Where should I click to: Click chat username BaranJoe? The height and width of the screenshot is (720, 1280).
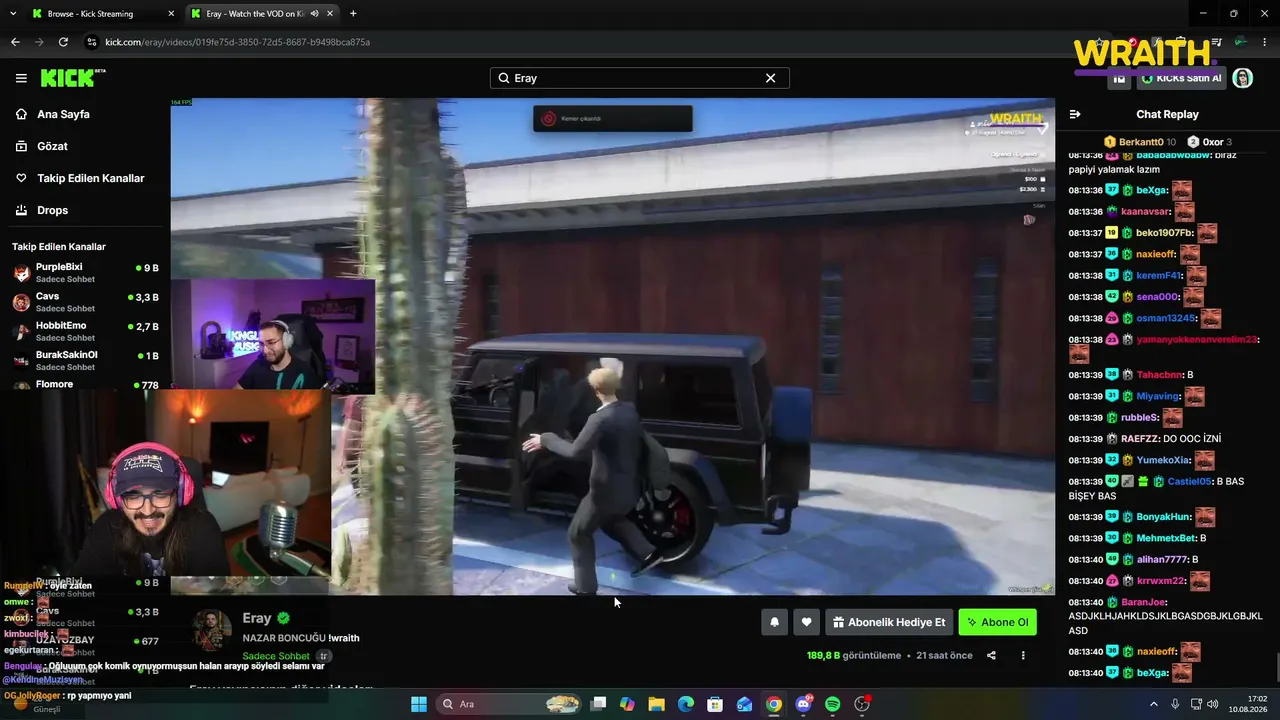tap(1143, 602)
